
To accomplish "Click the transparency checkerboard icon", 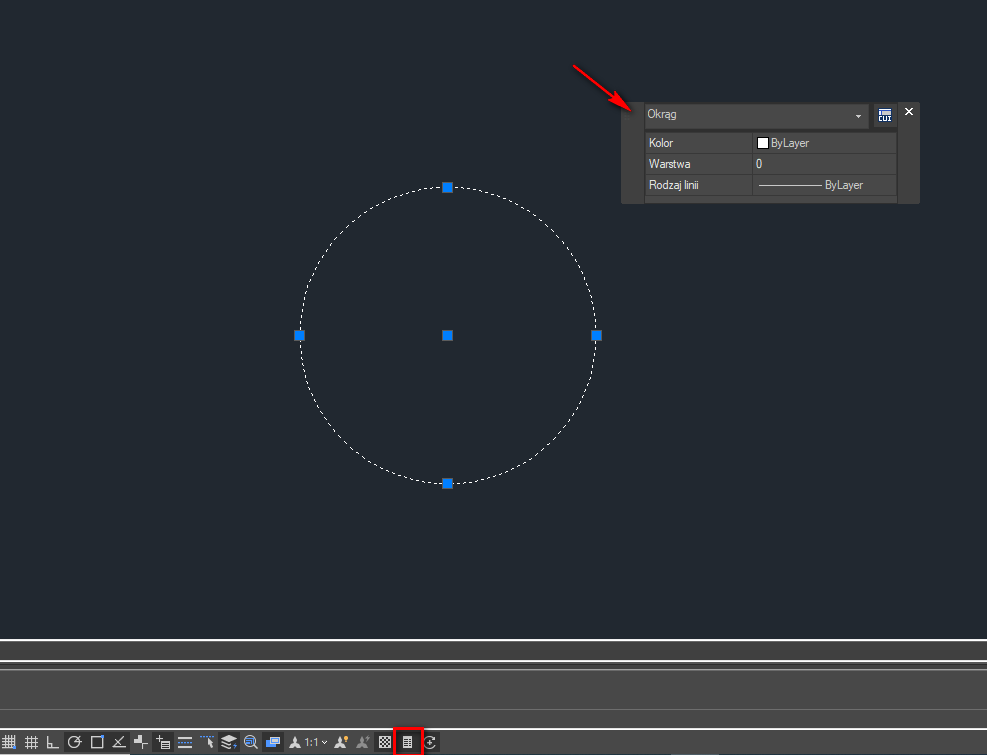I will coord(385,742).
